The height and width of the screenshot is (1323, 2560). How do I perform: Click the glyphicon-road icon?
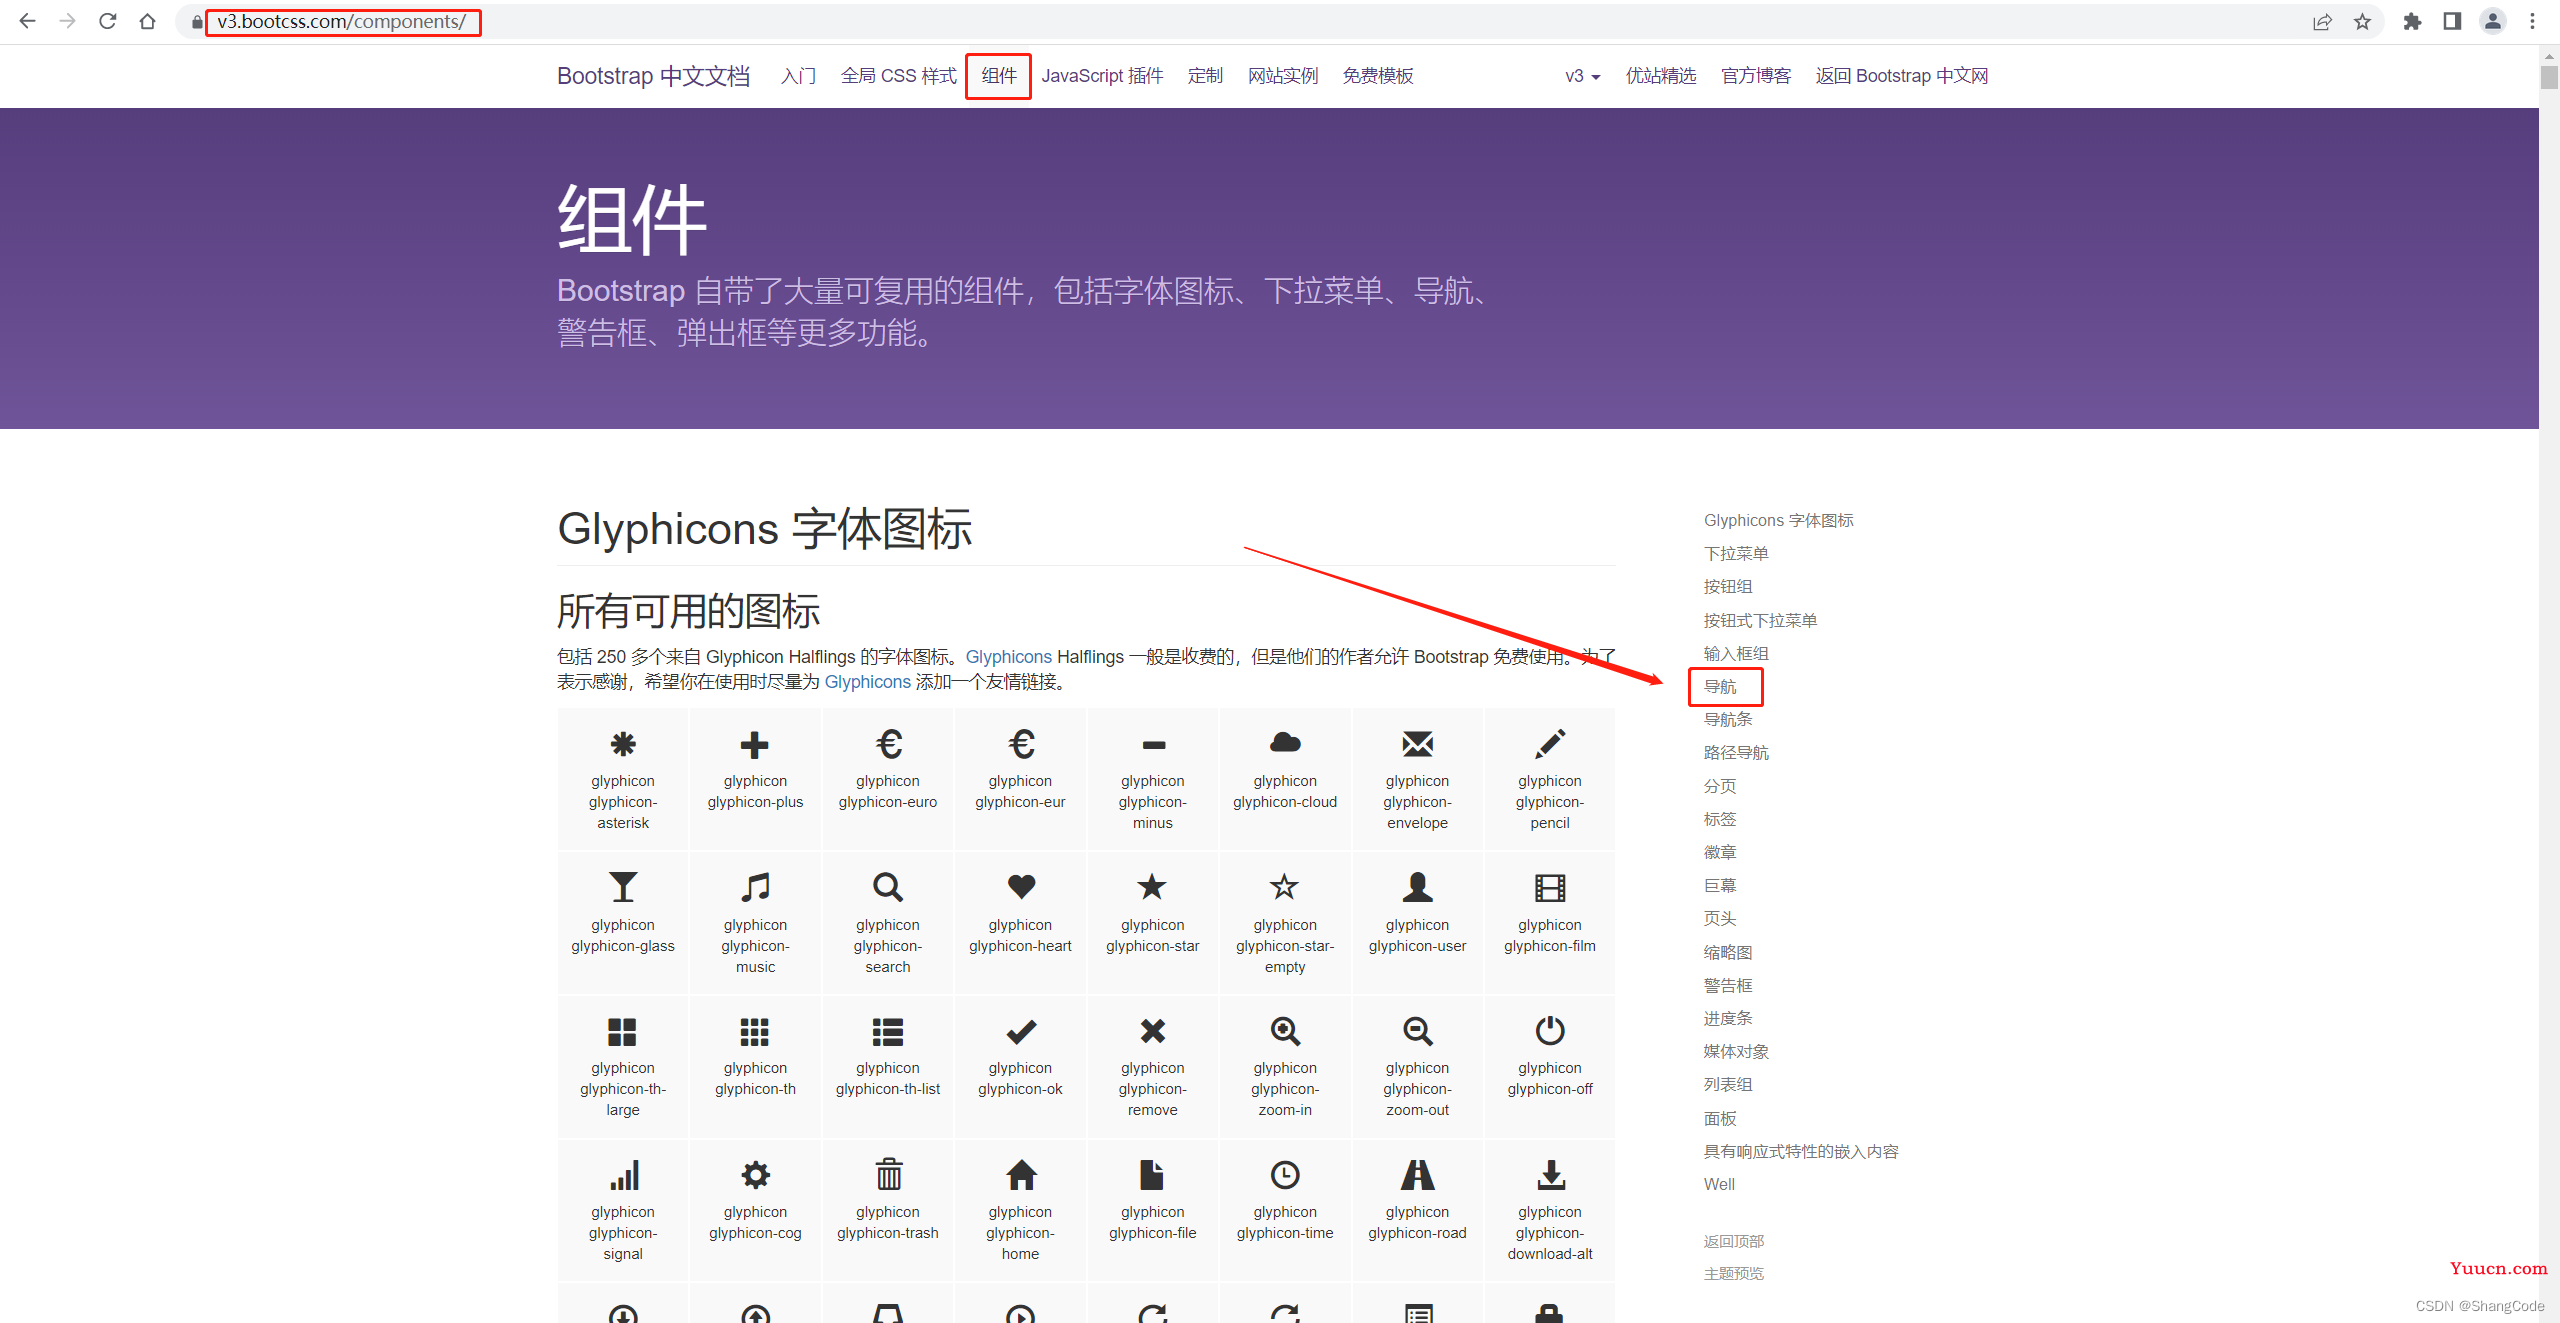[x=1418, y=1174]
